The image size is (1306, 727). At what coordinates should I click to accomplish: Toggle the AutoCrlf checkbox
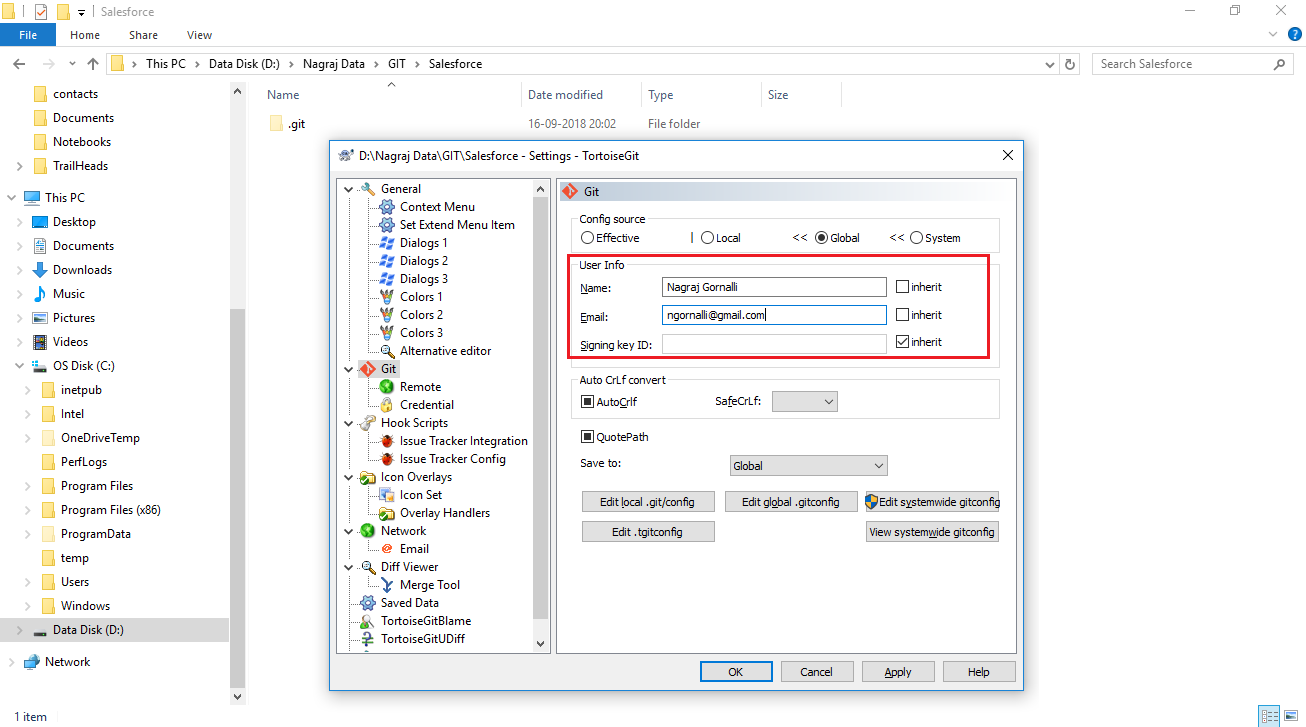588,402
